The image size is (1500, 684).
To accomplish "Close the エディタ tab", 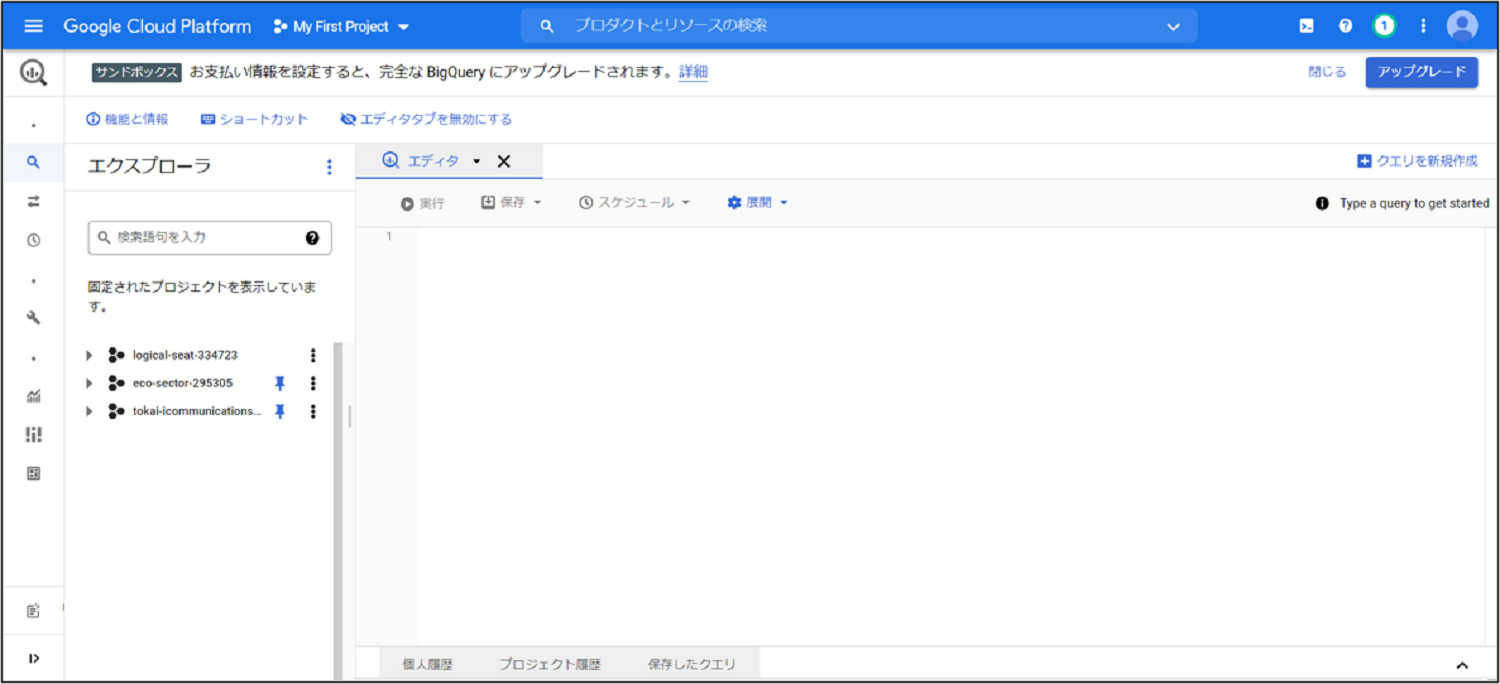I will [x=504, y=161].
